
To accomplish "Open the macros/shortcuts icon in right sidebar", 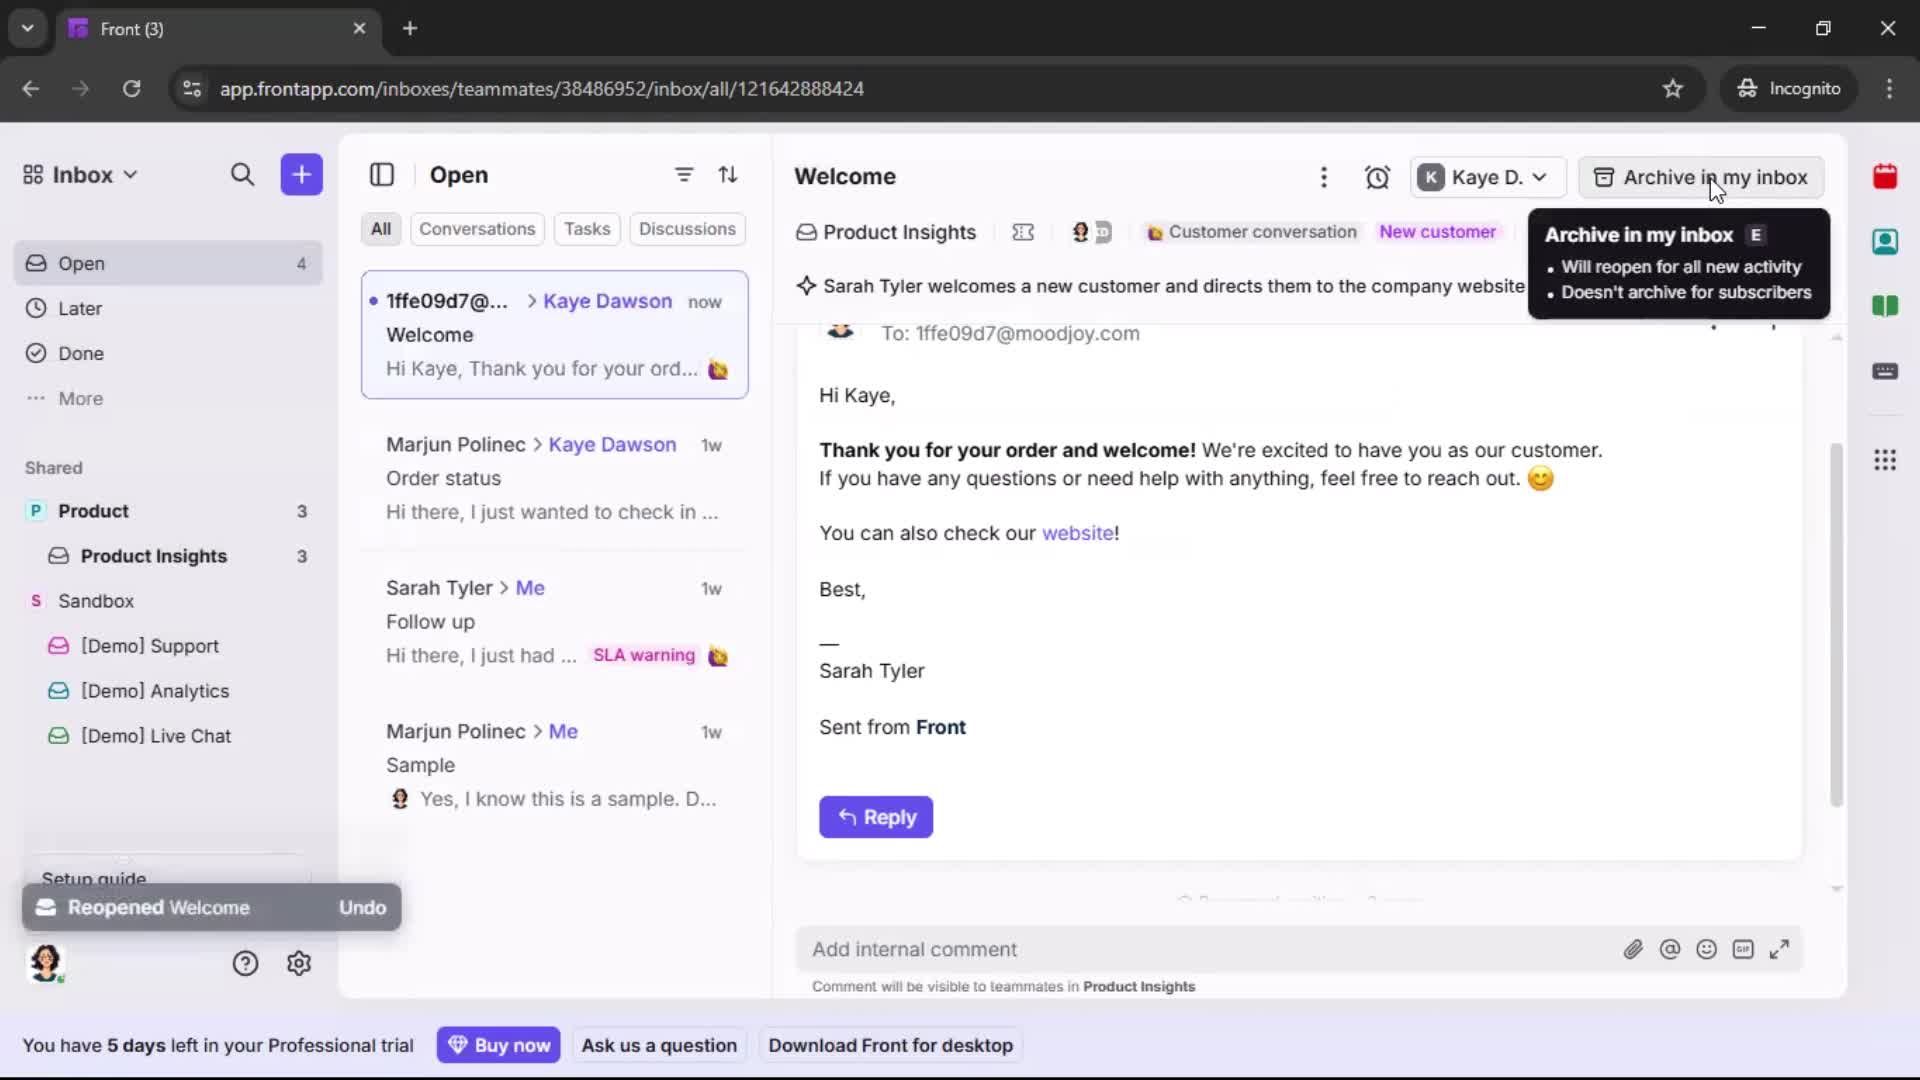I will [x=1886, y=372].
